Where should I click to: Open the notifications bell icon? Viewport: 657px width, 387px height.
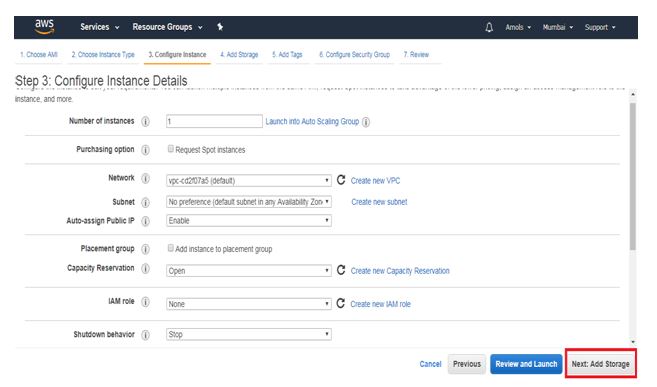489,27
